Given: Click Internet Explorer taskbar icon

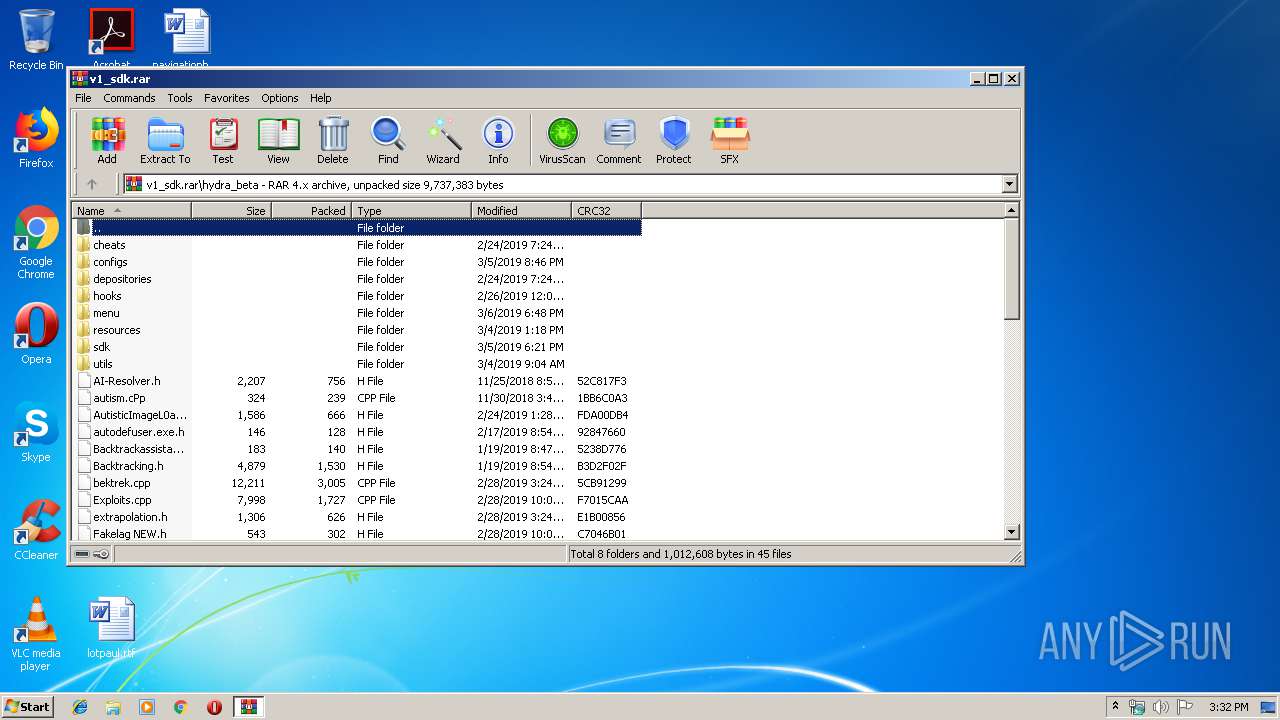Looking at the screenshot, I should 80,707.
